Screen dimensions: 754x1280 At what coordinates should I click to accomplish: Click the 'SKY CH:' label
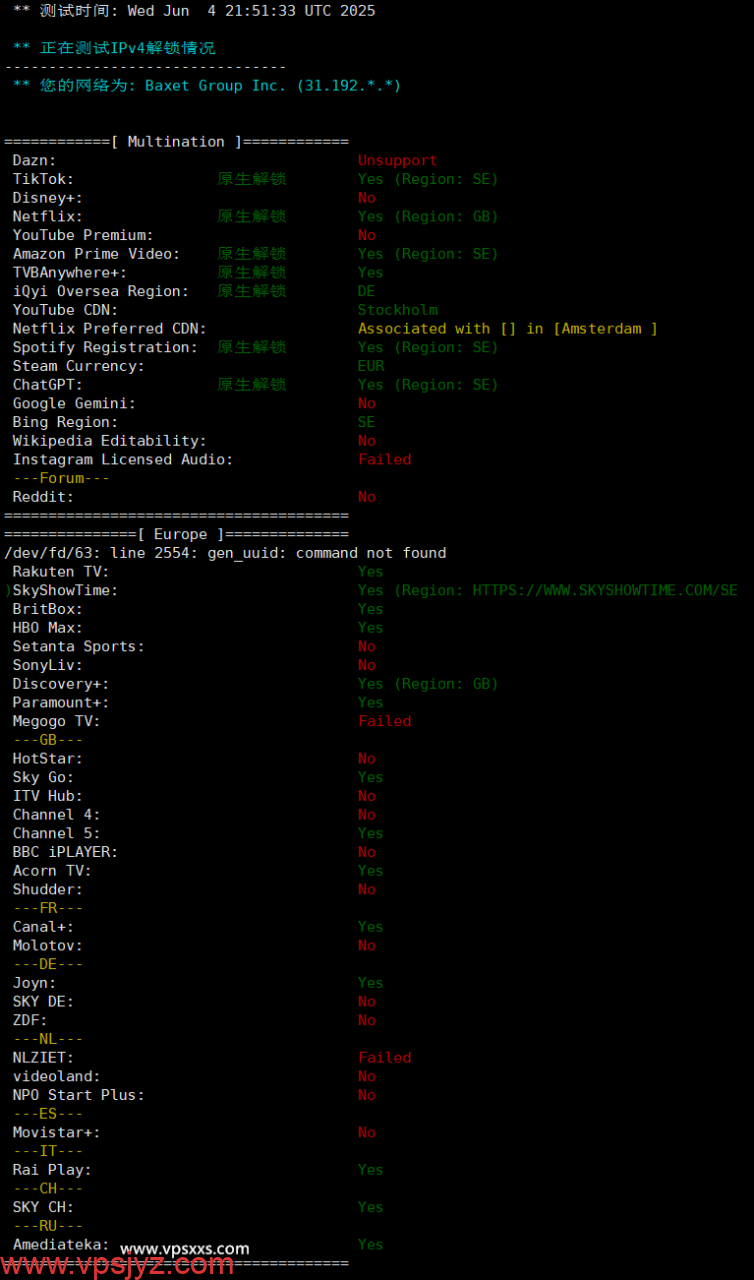44,1207
